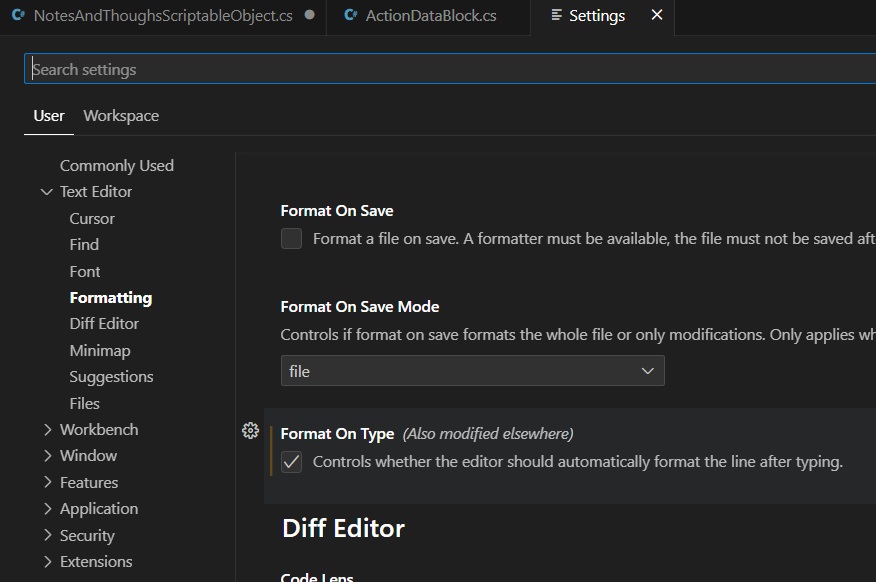This screenshot has height=582, width=876.
Task: Open the Format On Save Mode dropdown
Action: click(472, 371)
